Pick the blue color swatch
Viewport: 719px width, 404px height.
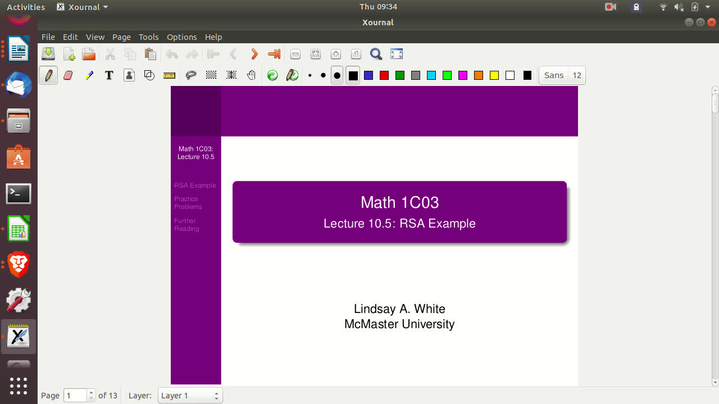click(368, 75)
